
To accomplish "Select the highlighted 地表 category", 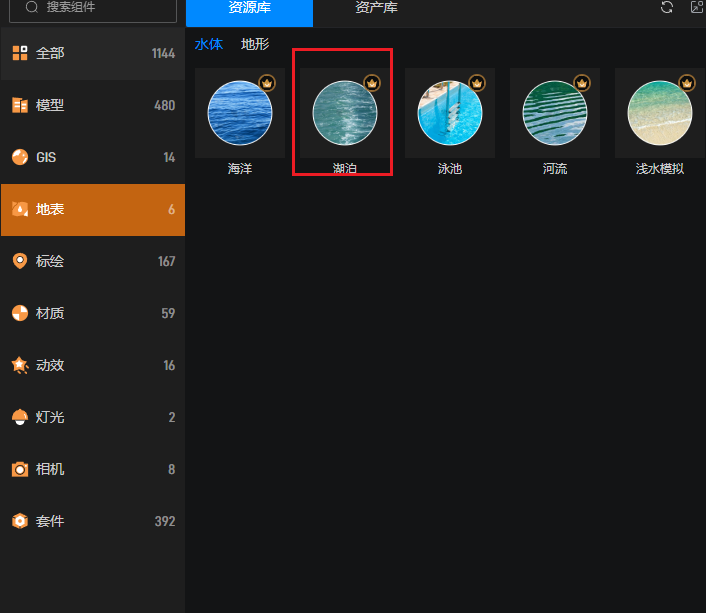I will pyautogui.click(x=92, y=209).
